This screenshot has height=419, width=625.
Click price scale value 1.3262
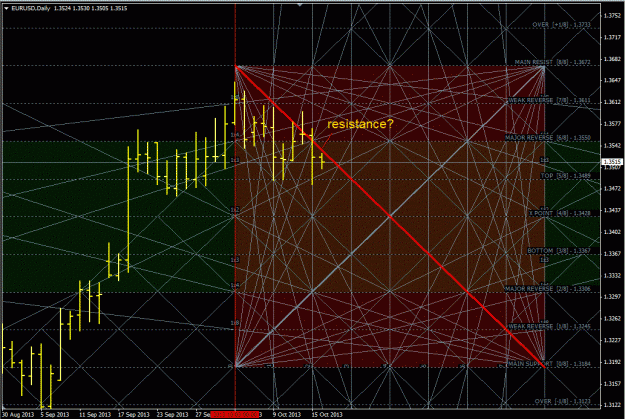pyautogui.click(x=612, y=319)
